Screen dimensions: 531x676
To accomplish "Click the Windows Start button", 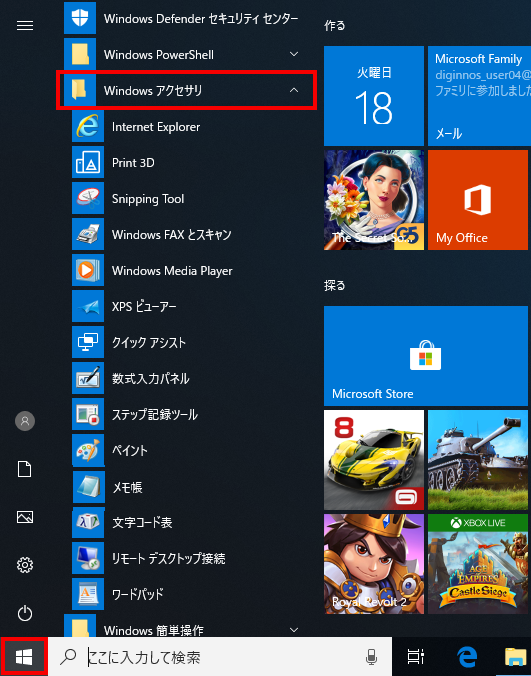I will pos(24,657).
